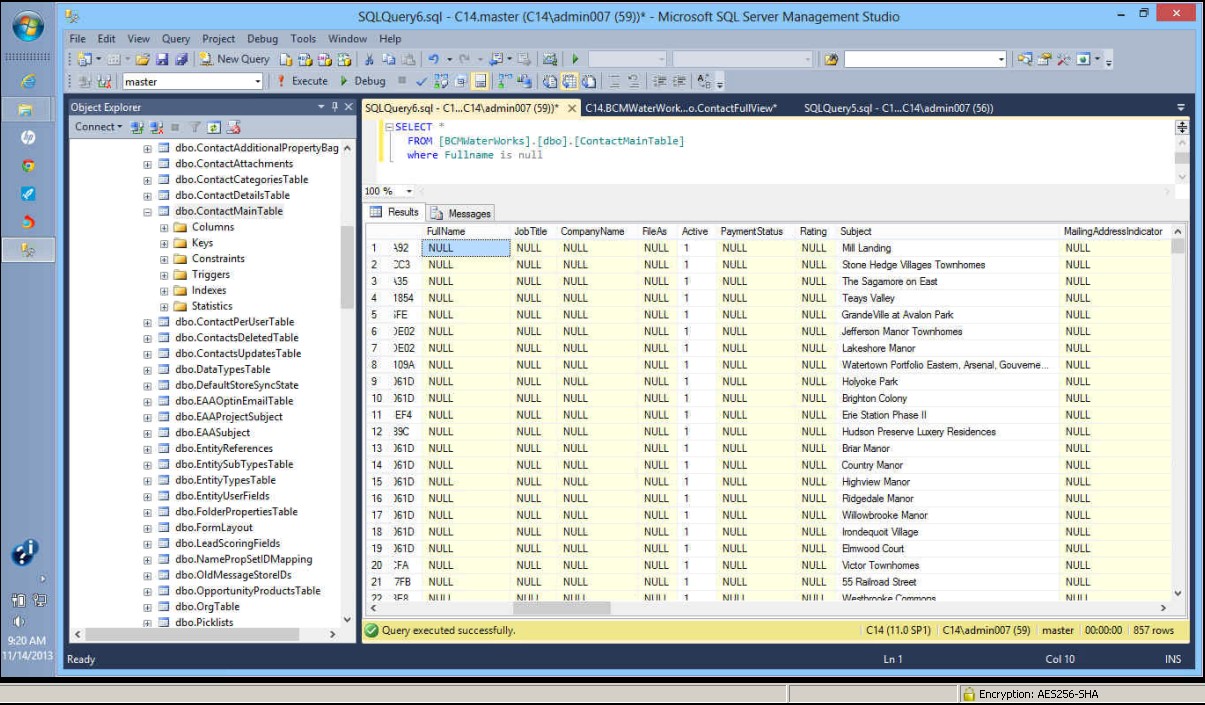This screenshot has width=1205, height=705.
Task: Click the Undo arrow icon
Action: pos(433,59)
